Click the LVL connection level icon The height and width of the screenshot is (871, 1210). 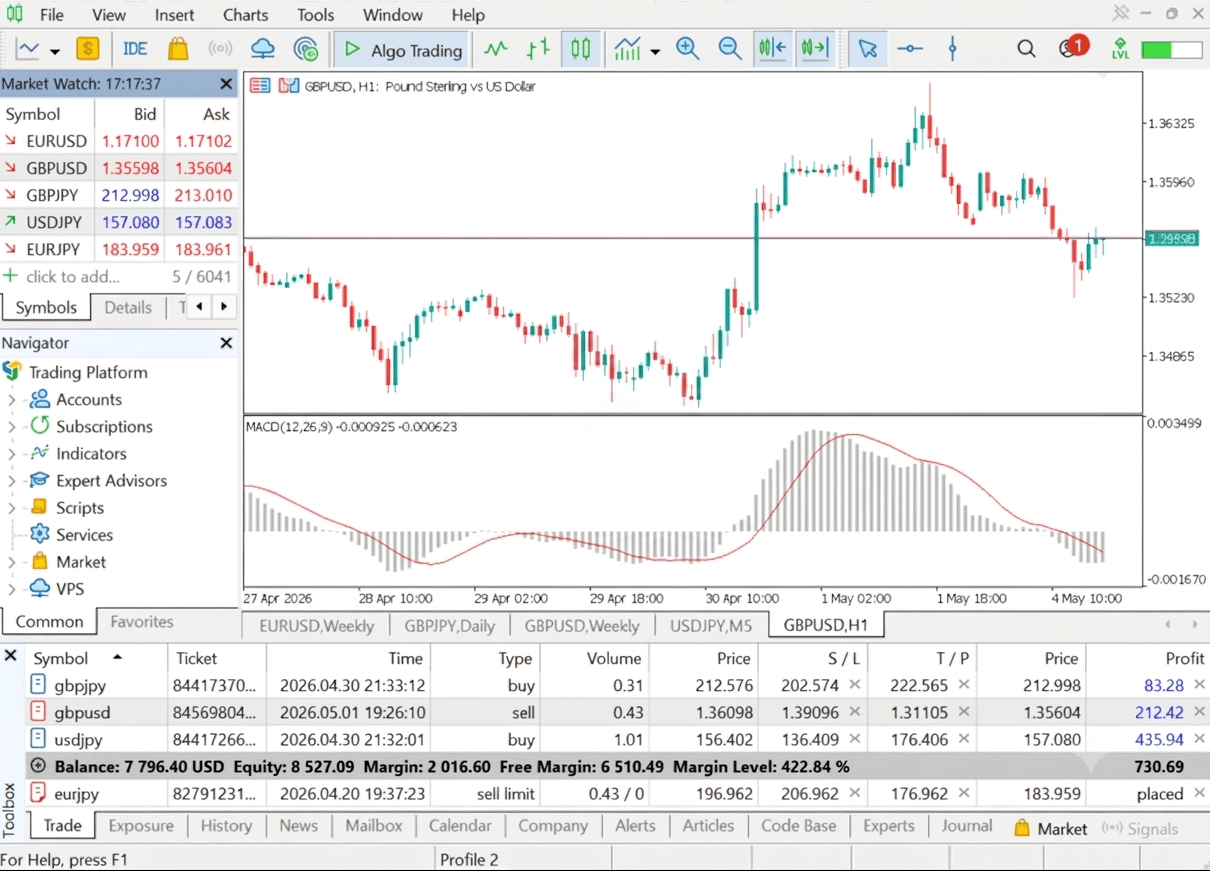pyautogui.click(x=1120, y=49)
